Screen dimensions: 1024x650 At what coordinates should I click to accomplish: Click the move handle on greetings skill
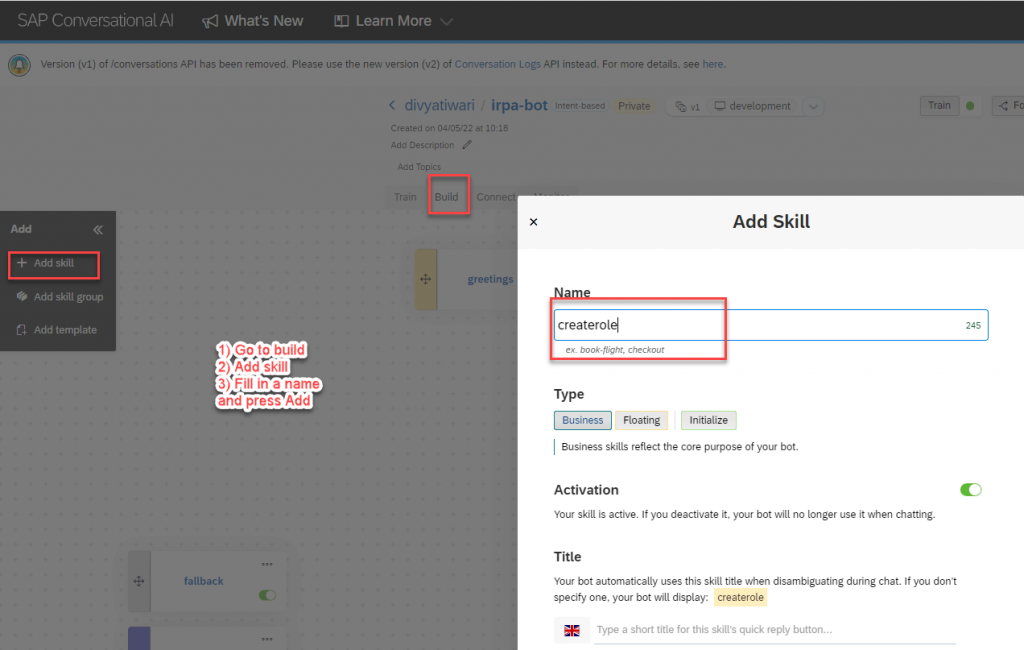426,279
